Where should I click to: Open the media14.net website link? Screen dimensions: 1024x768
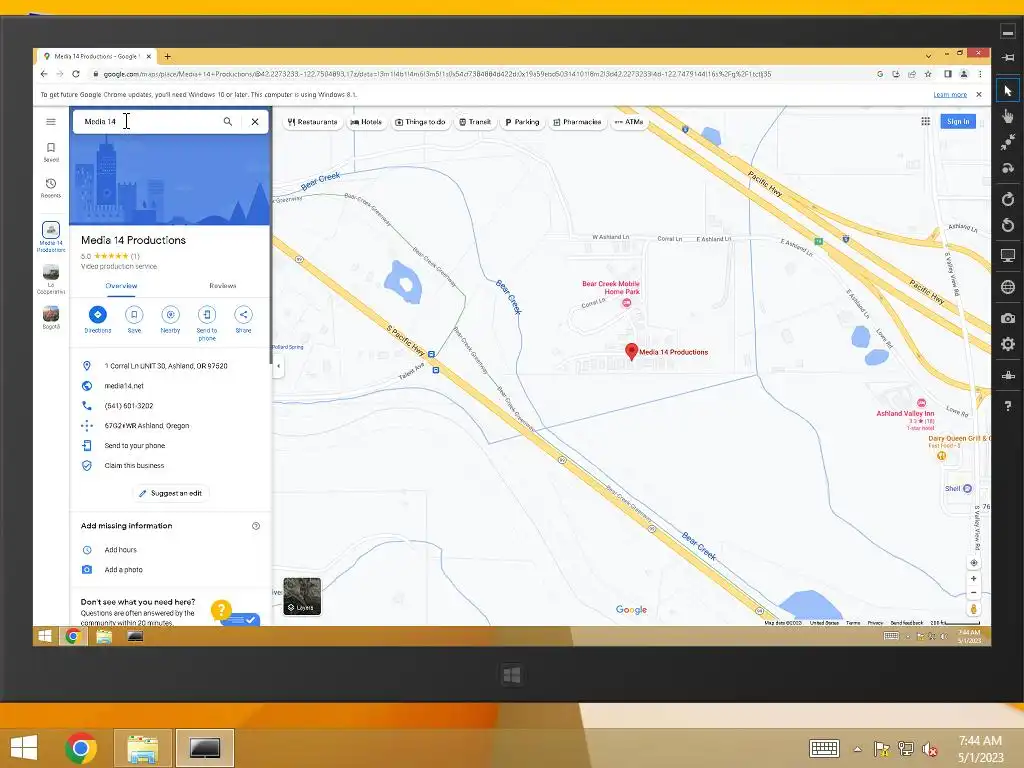124,386
